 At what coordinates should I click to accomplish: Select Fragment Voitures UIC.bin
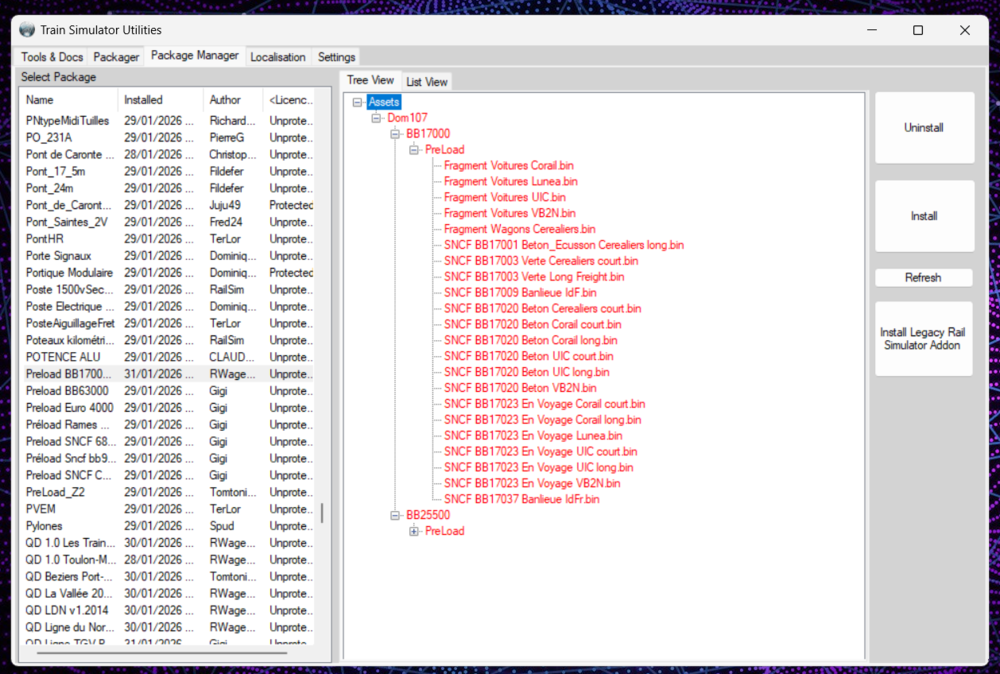tap(504, 198)
